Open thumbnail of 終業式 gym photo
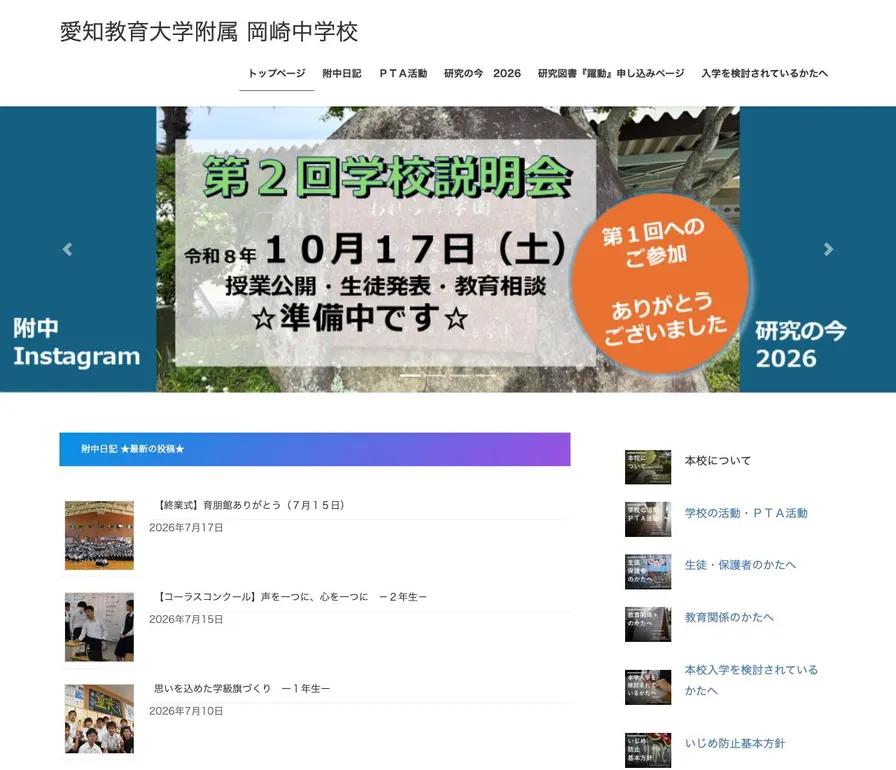Screen dimensions: 896x770 click(x=99, y=535)
